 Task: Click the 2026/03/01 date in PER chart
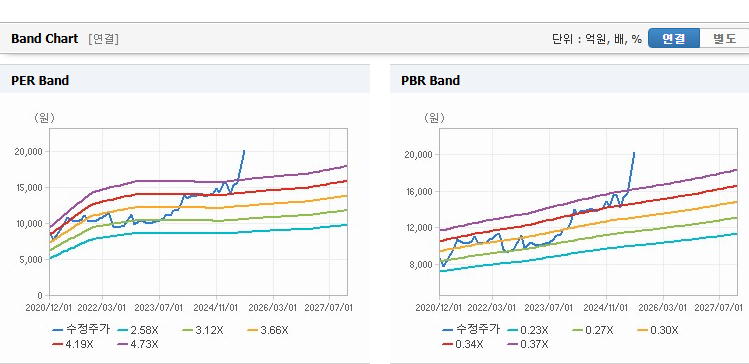click(273, 308)
